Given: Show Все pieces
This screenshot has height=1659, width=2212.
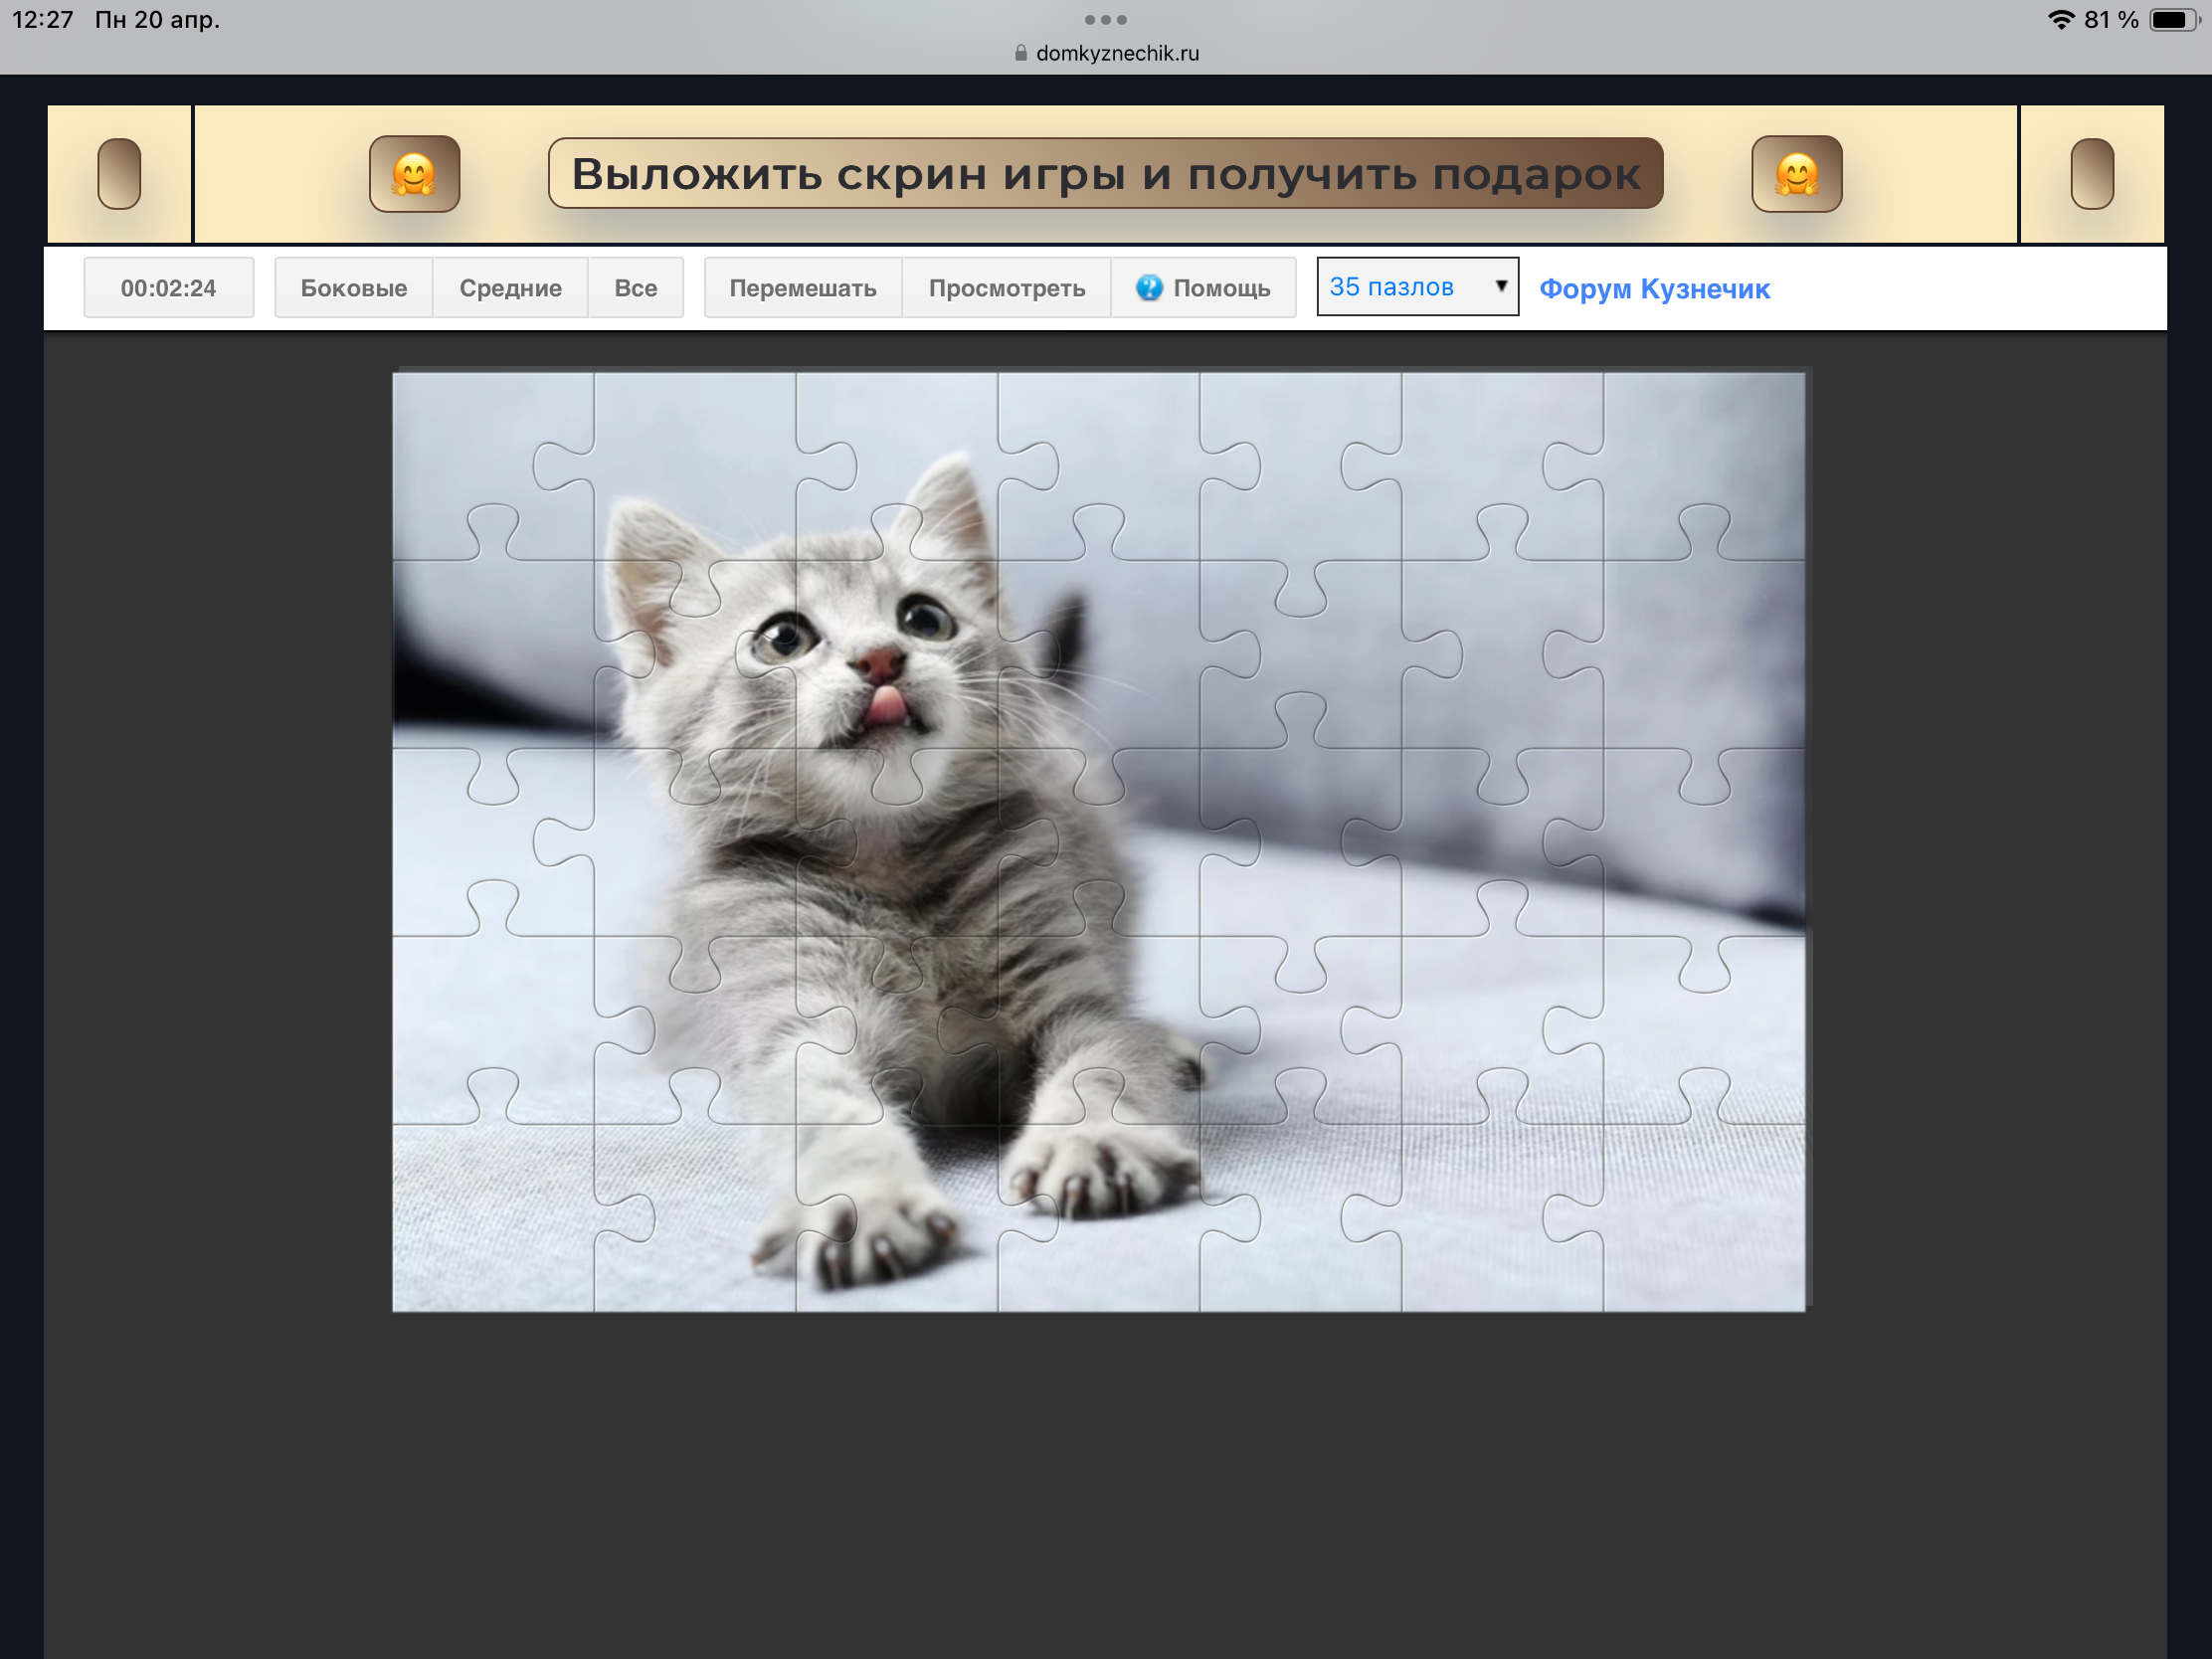Looking at the screenshot, I should (x=635, y=288).
